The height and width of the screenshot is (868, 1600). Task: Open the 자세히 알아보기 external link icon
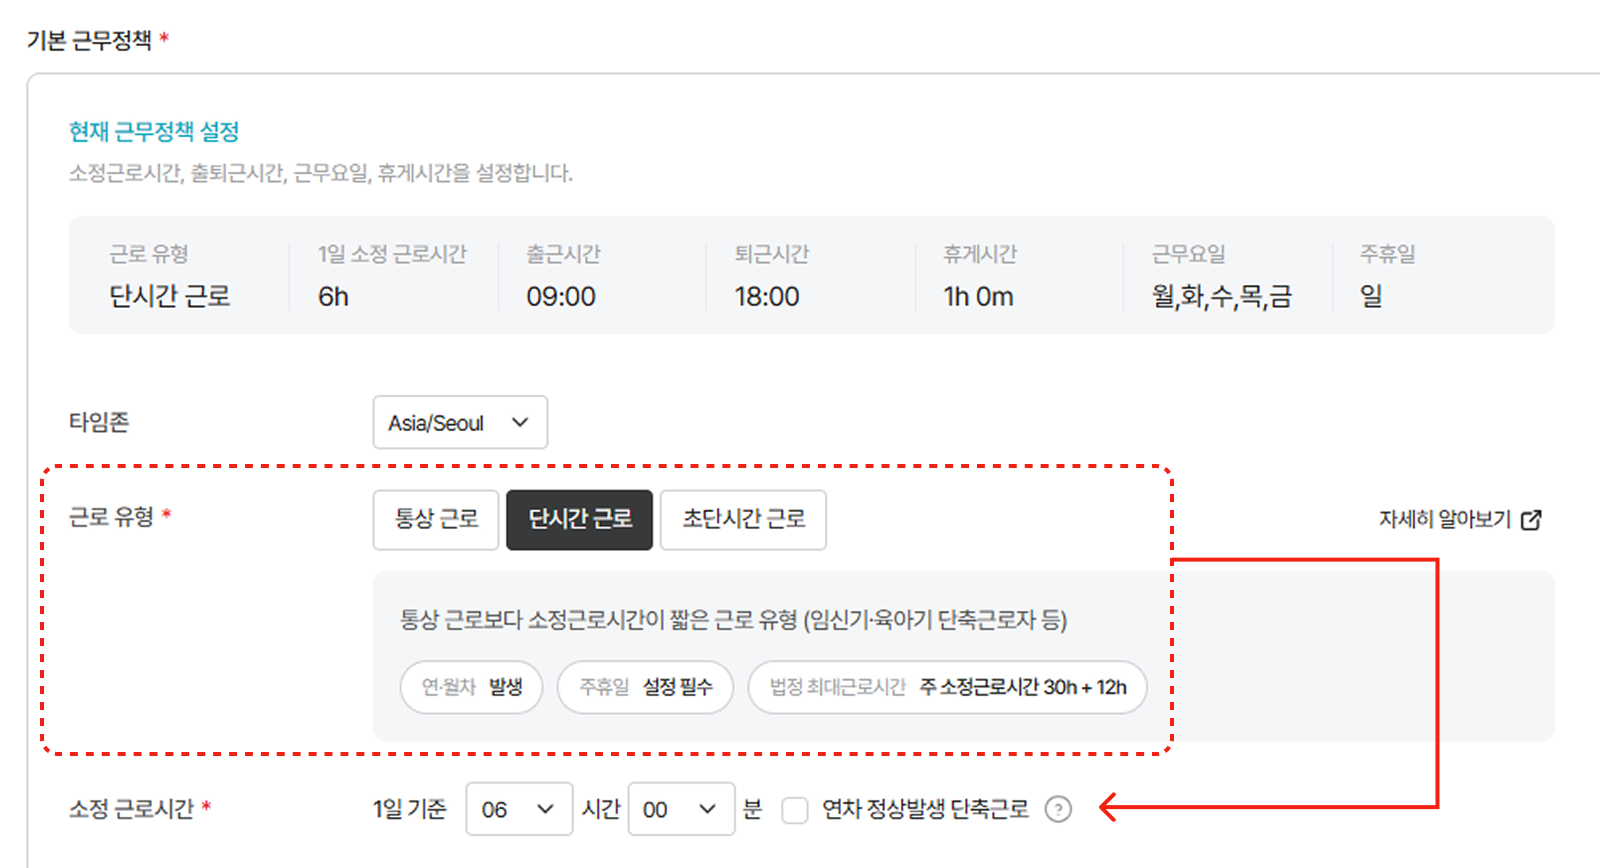(1531, 520)
